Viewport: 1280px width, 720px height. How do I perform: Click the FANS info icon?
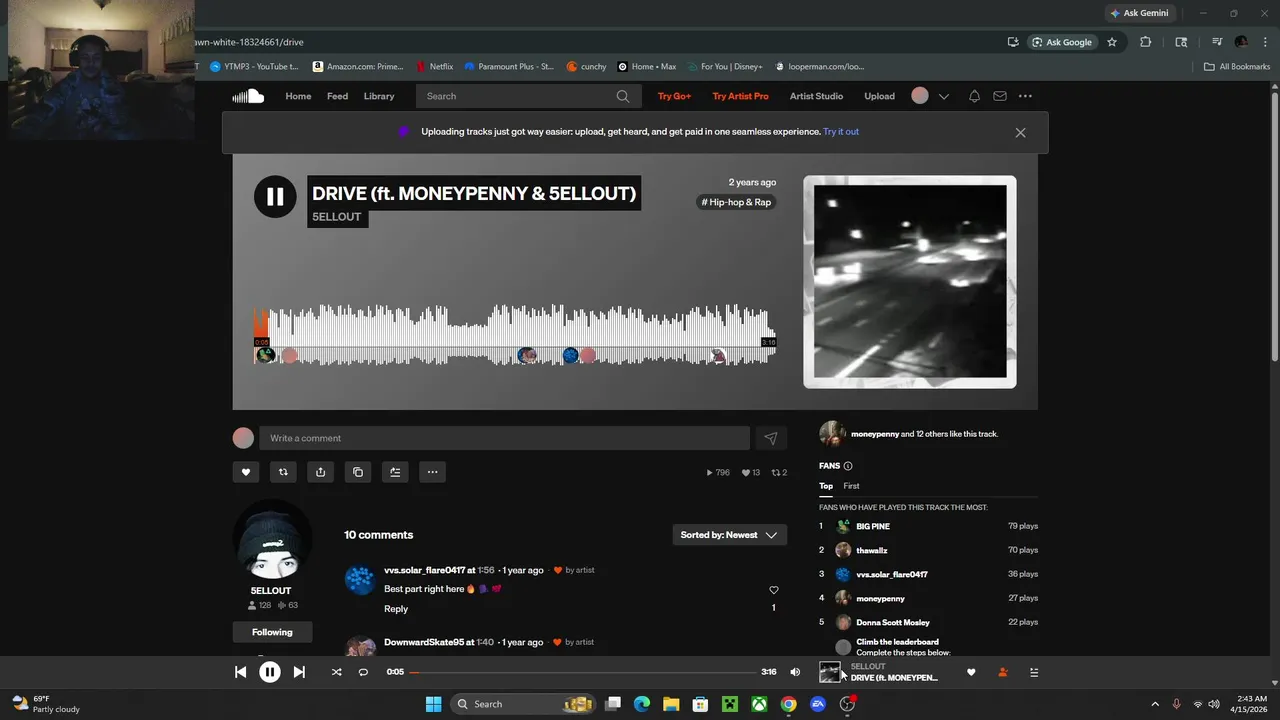point(848,466)
